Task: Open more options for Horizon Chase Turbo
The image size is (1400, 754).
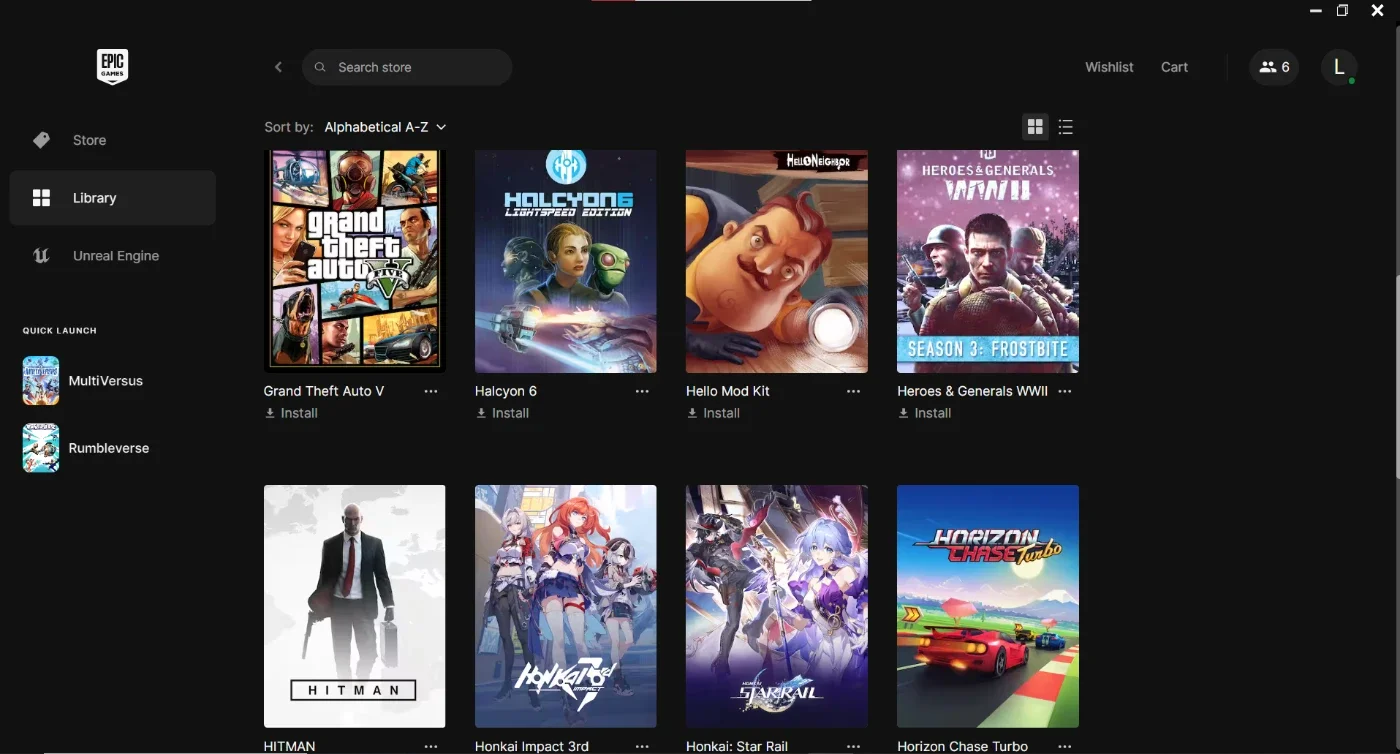Action: (x=1064, y=746)
